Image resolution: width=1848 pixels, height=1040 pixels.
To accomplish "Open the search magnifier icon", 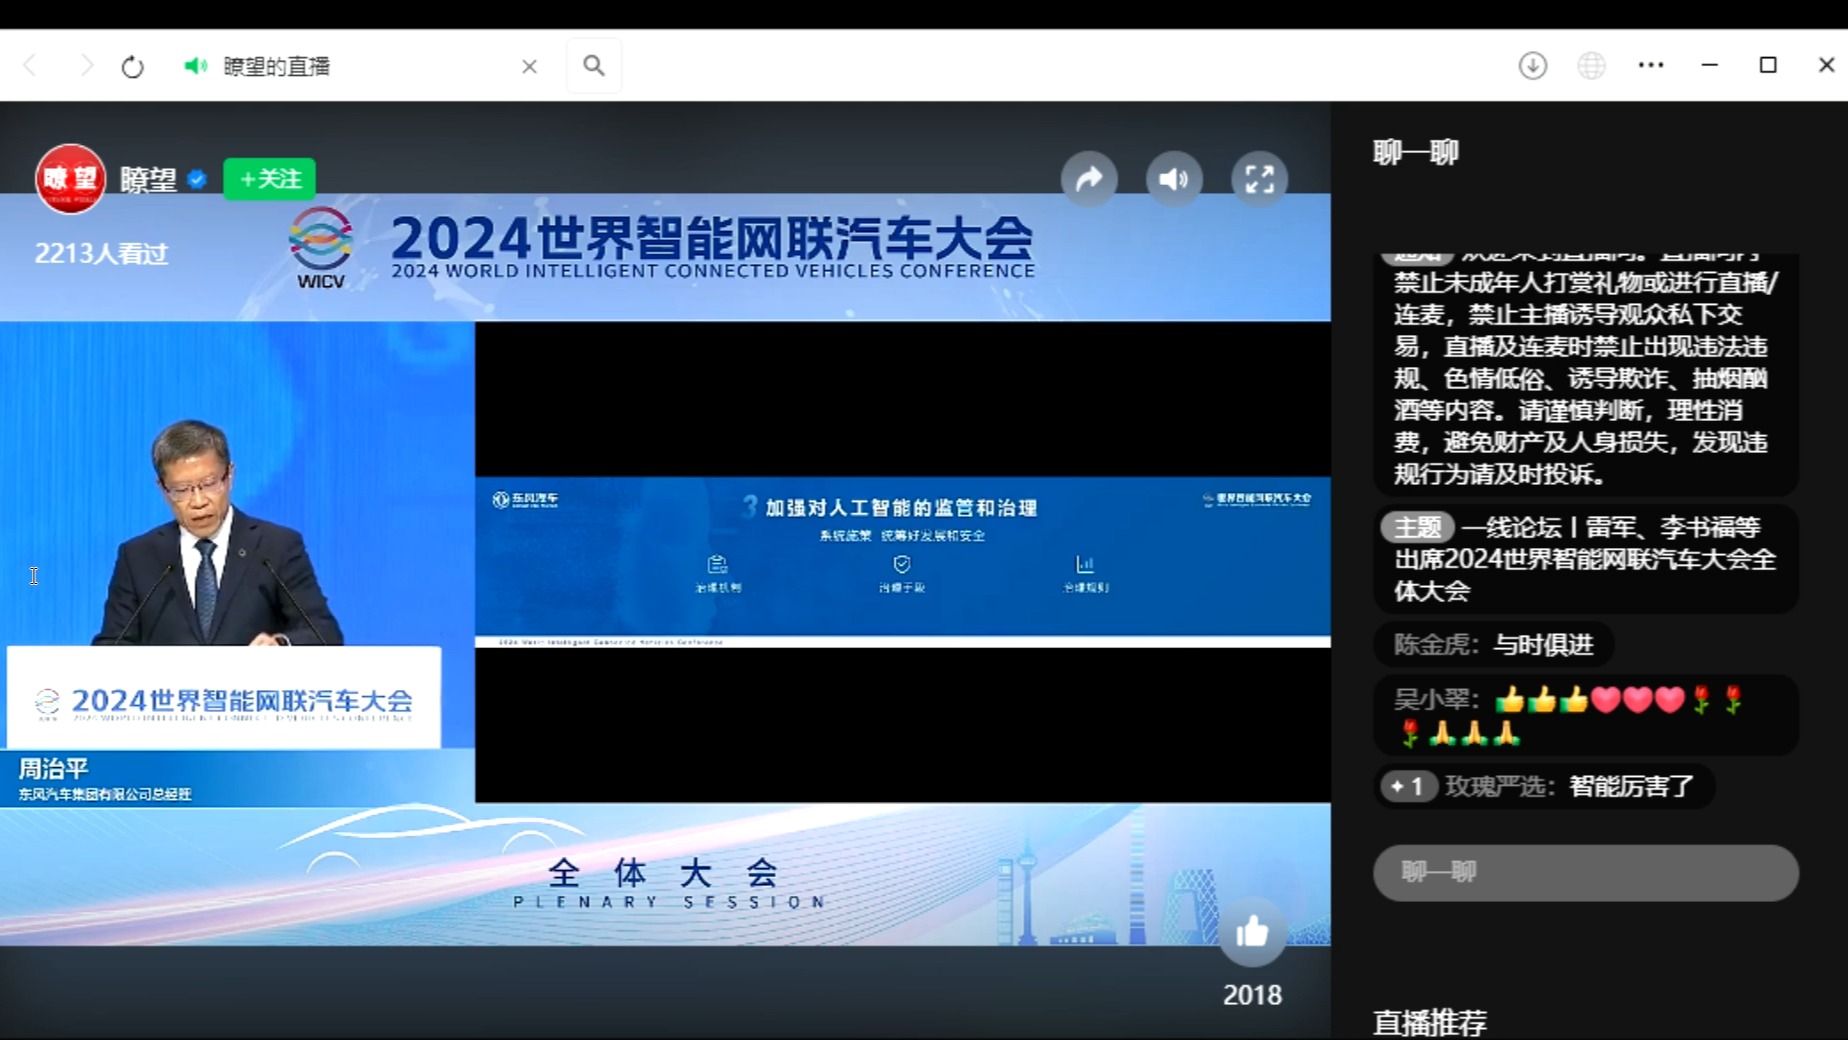I will pos(594,66).
